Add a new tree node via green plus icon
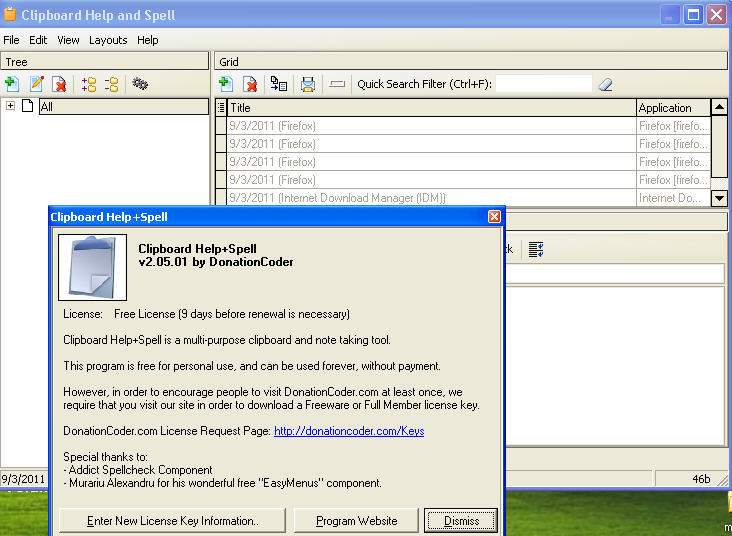 (12, 84)
